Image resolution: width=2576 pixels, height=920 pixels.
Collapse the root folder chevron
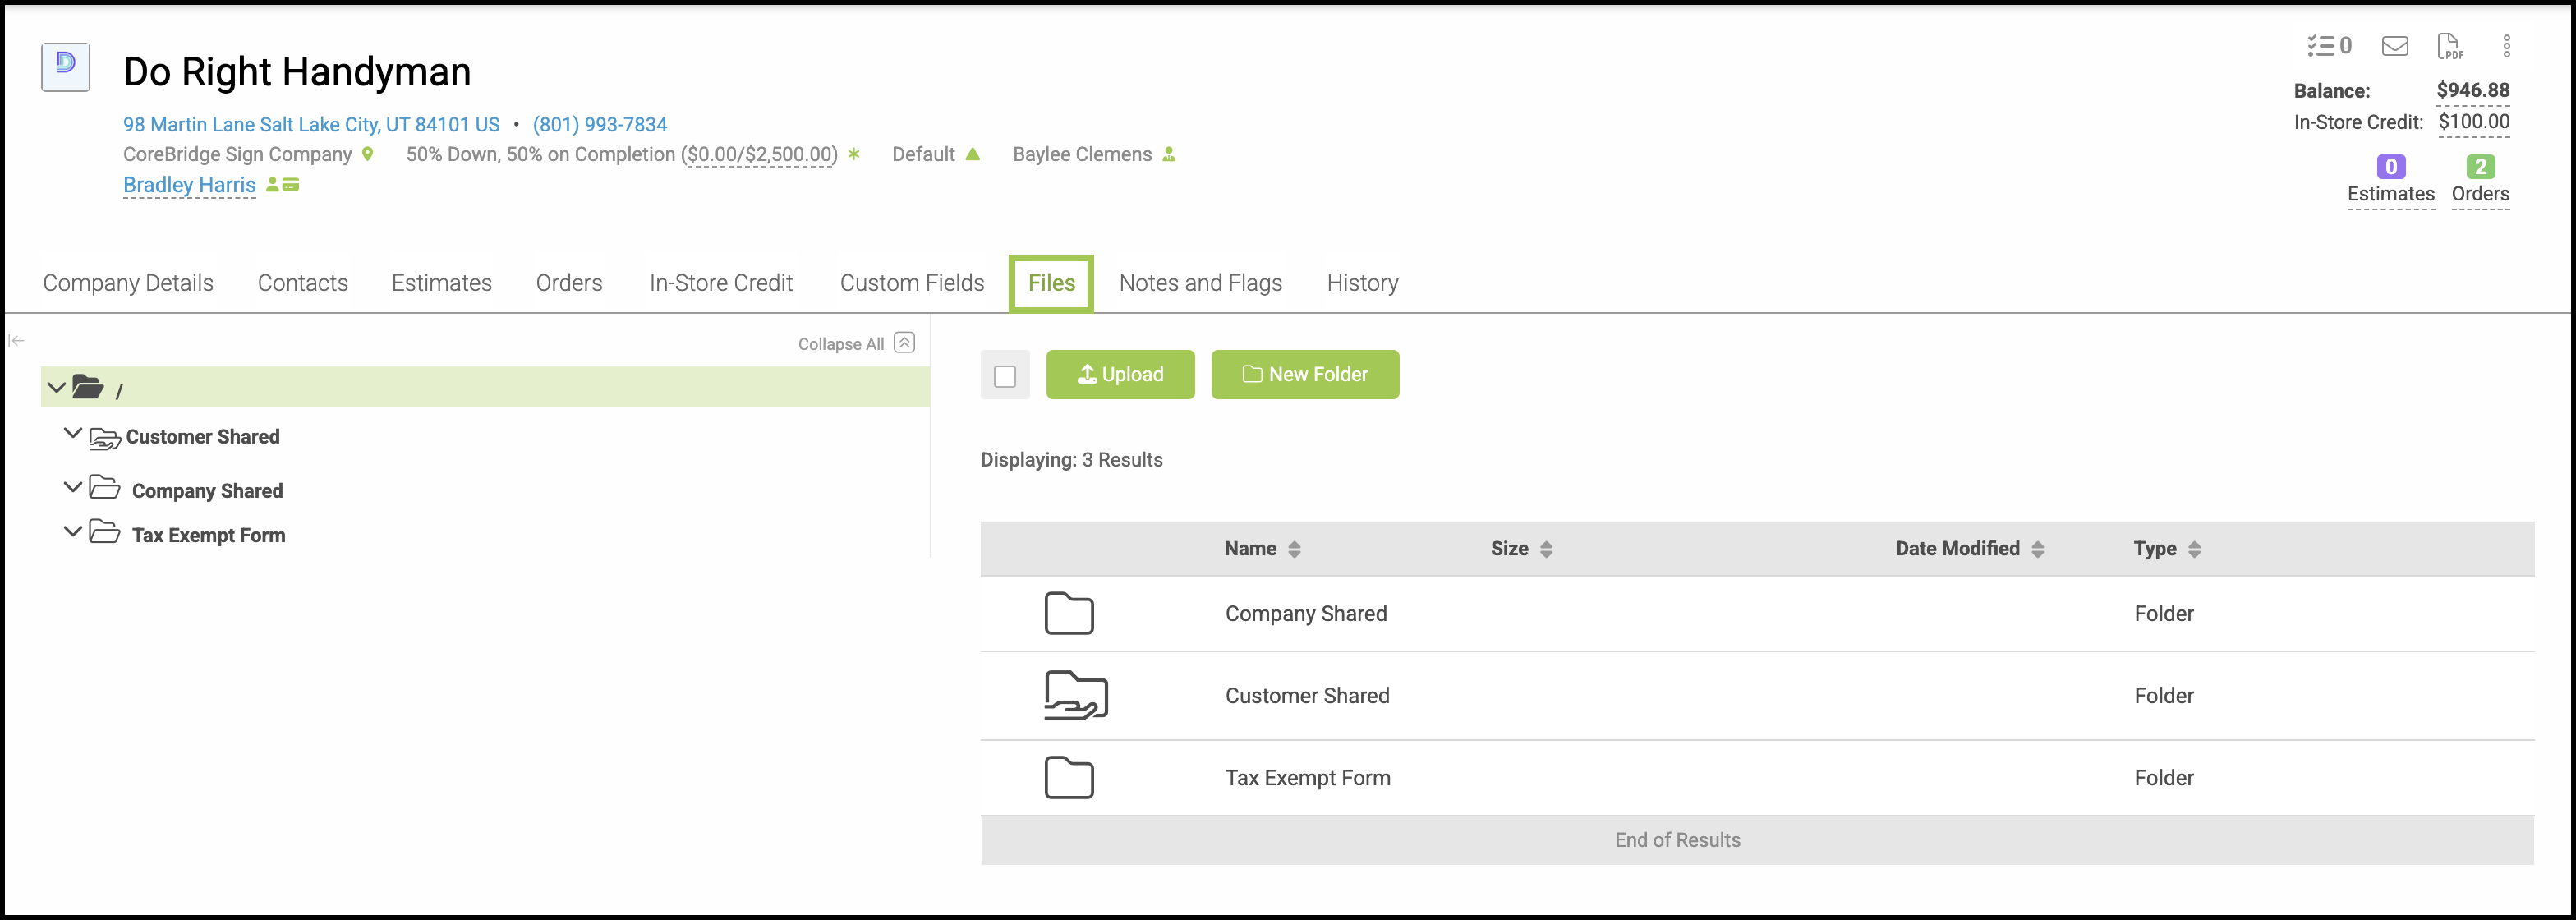[56, 387]
